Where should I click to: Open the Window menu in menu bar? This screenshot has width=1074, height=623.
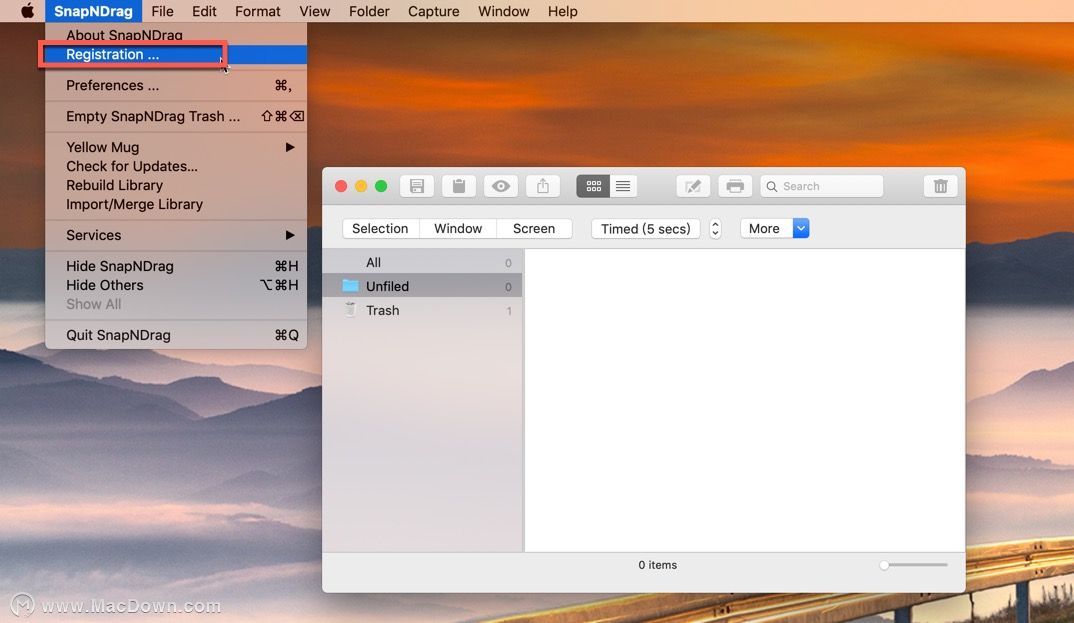coord(503,11)
